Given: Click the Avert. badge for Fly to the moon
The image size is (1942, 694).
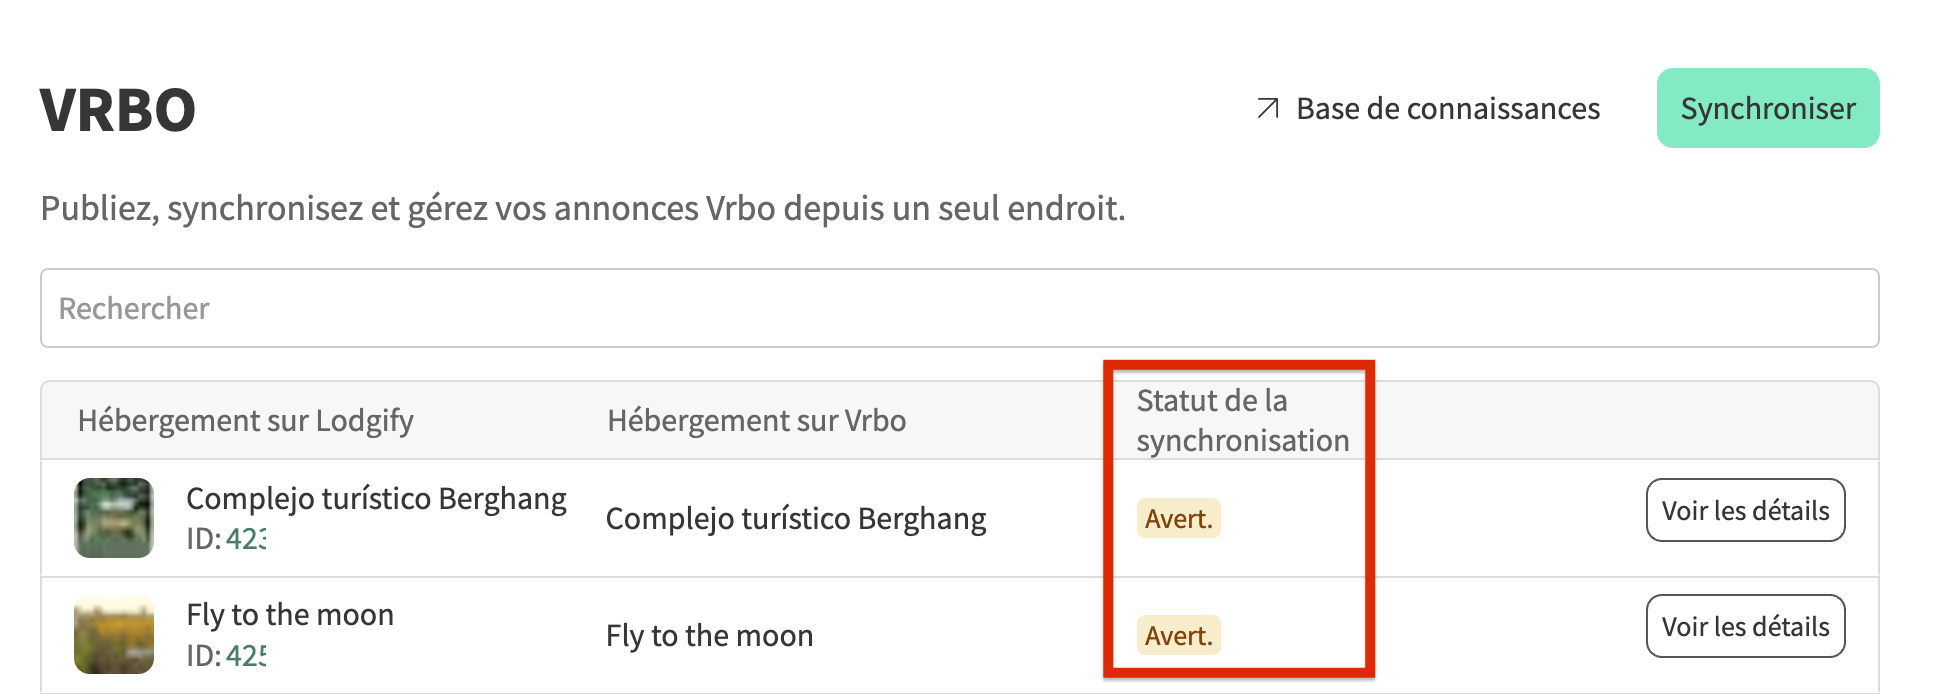Looking at the screenshot, I should pyautogui.click(x=1178, y=635).
